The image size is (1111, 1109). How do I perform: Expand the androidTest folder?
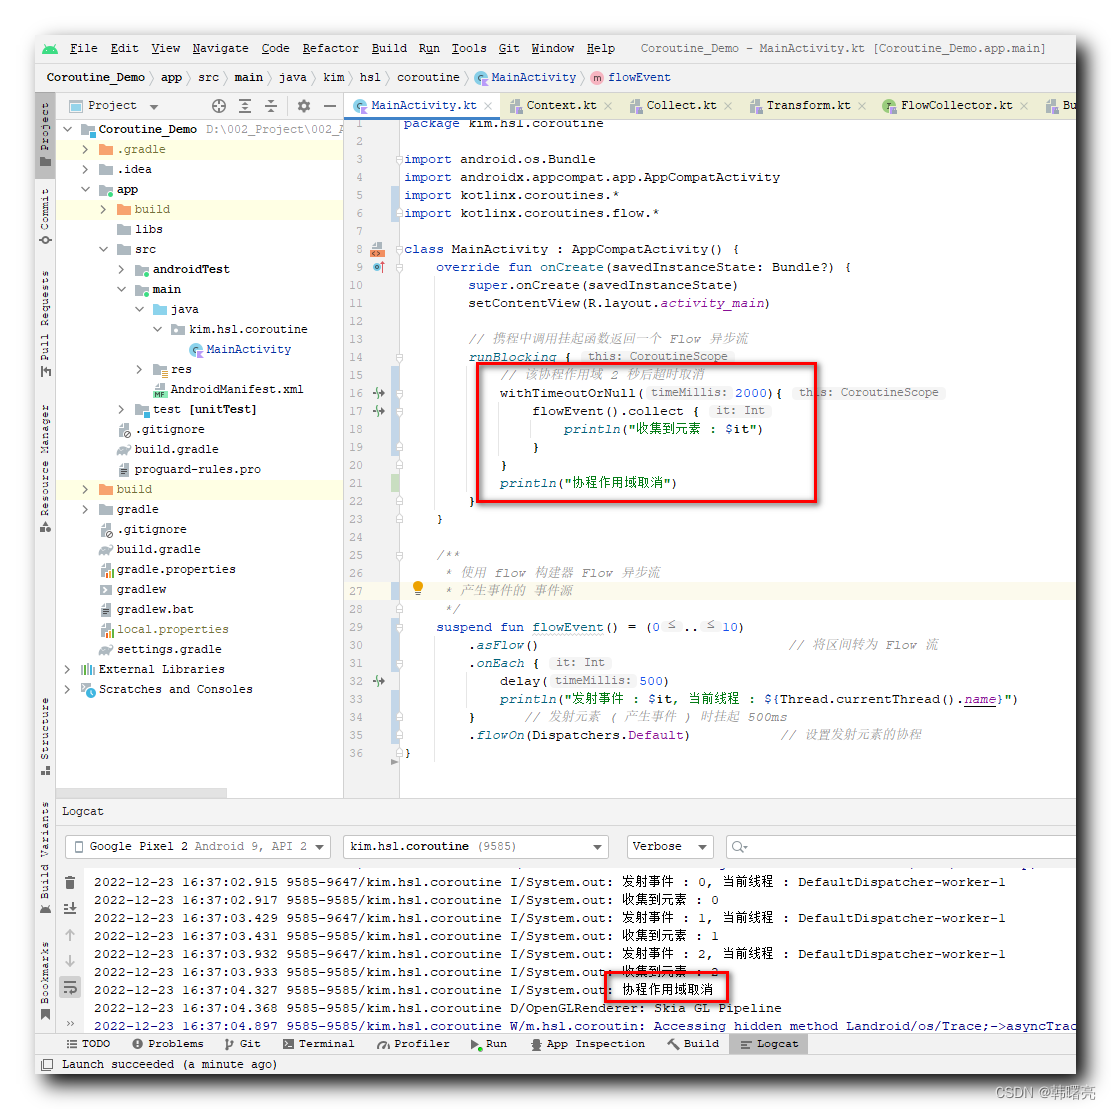coord(121,269)
